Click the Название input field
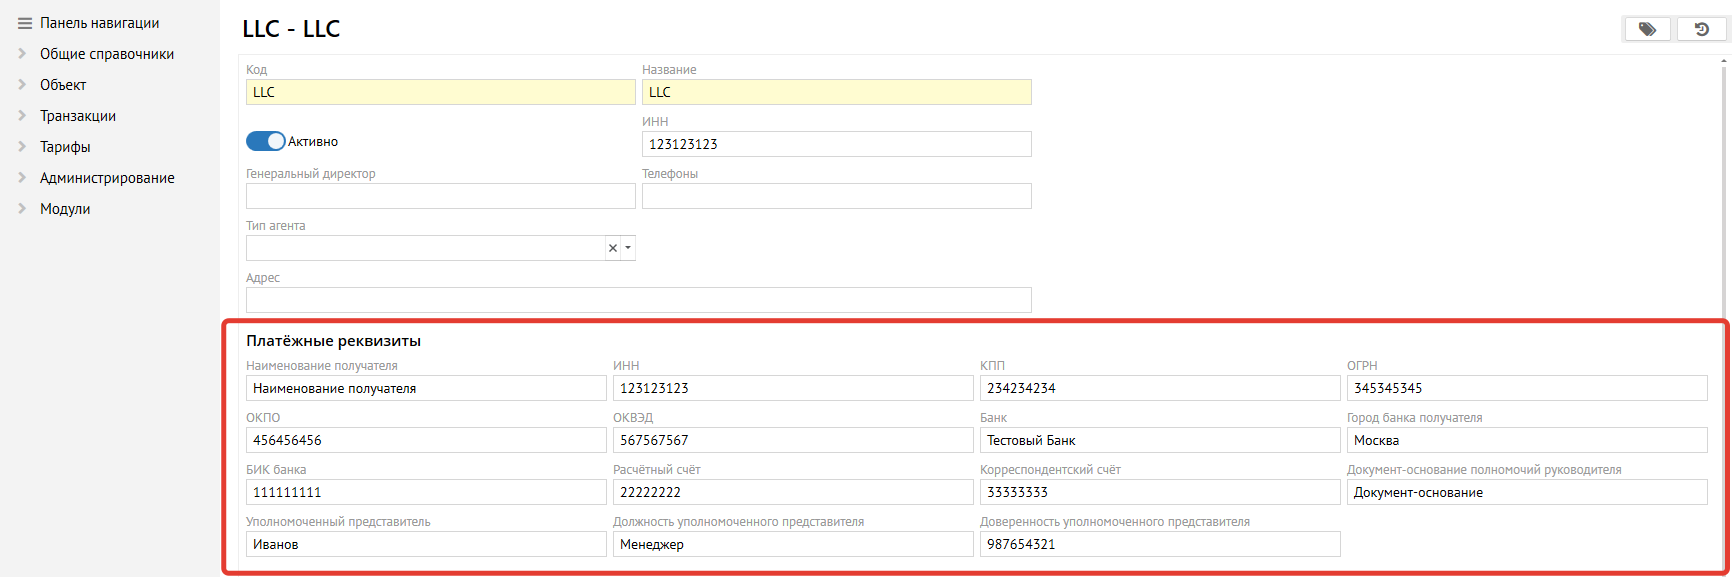Image resolution: width=1732 pixels, height=577 pixels. pyautogui.click(x=836, y=92)
